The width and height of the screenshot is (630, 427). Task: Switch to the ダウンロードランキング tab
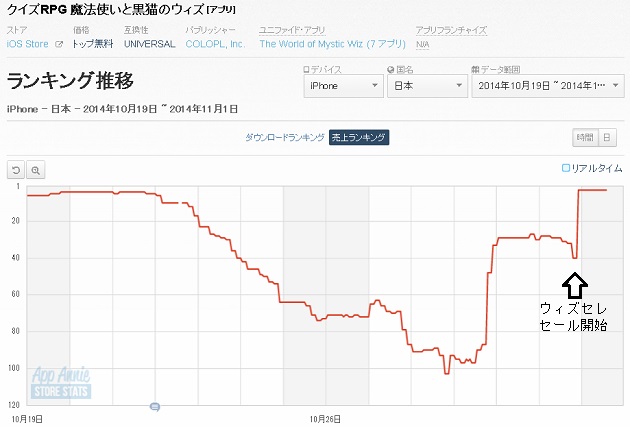tap(284, 137)
